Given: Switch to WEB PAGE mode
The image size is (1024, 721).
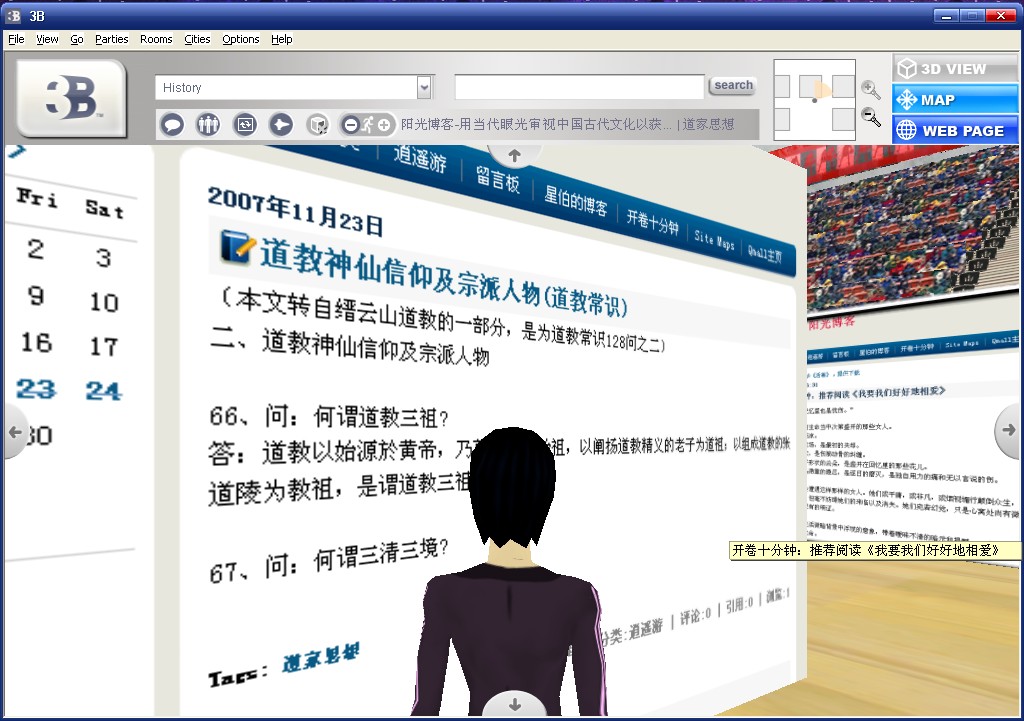Looking at the screenshot, I should click(954, 131).
